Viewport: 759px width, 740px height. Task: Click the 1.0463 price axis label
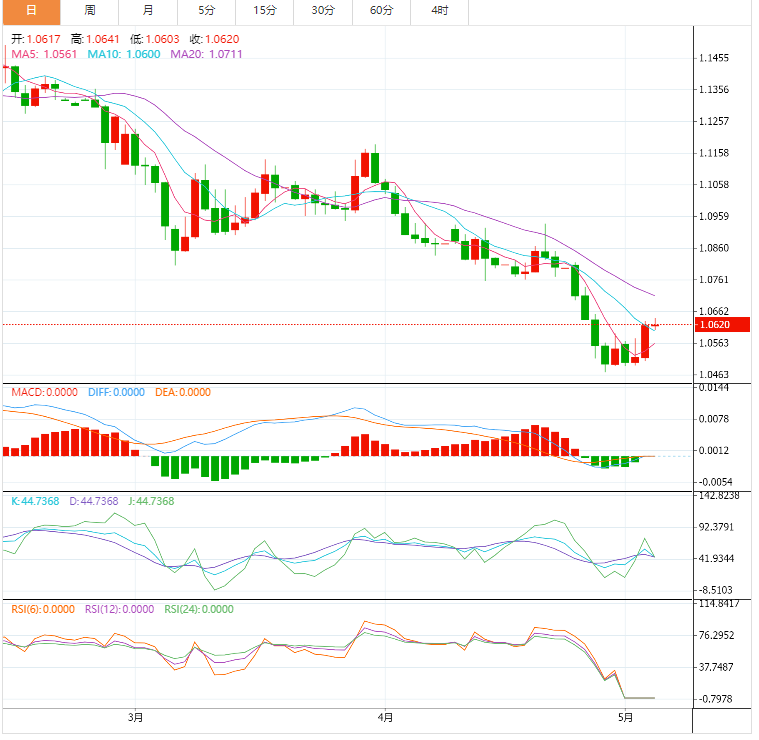point(713,375)
